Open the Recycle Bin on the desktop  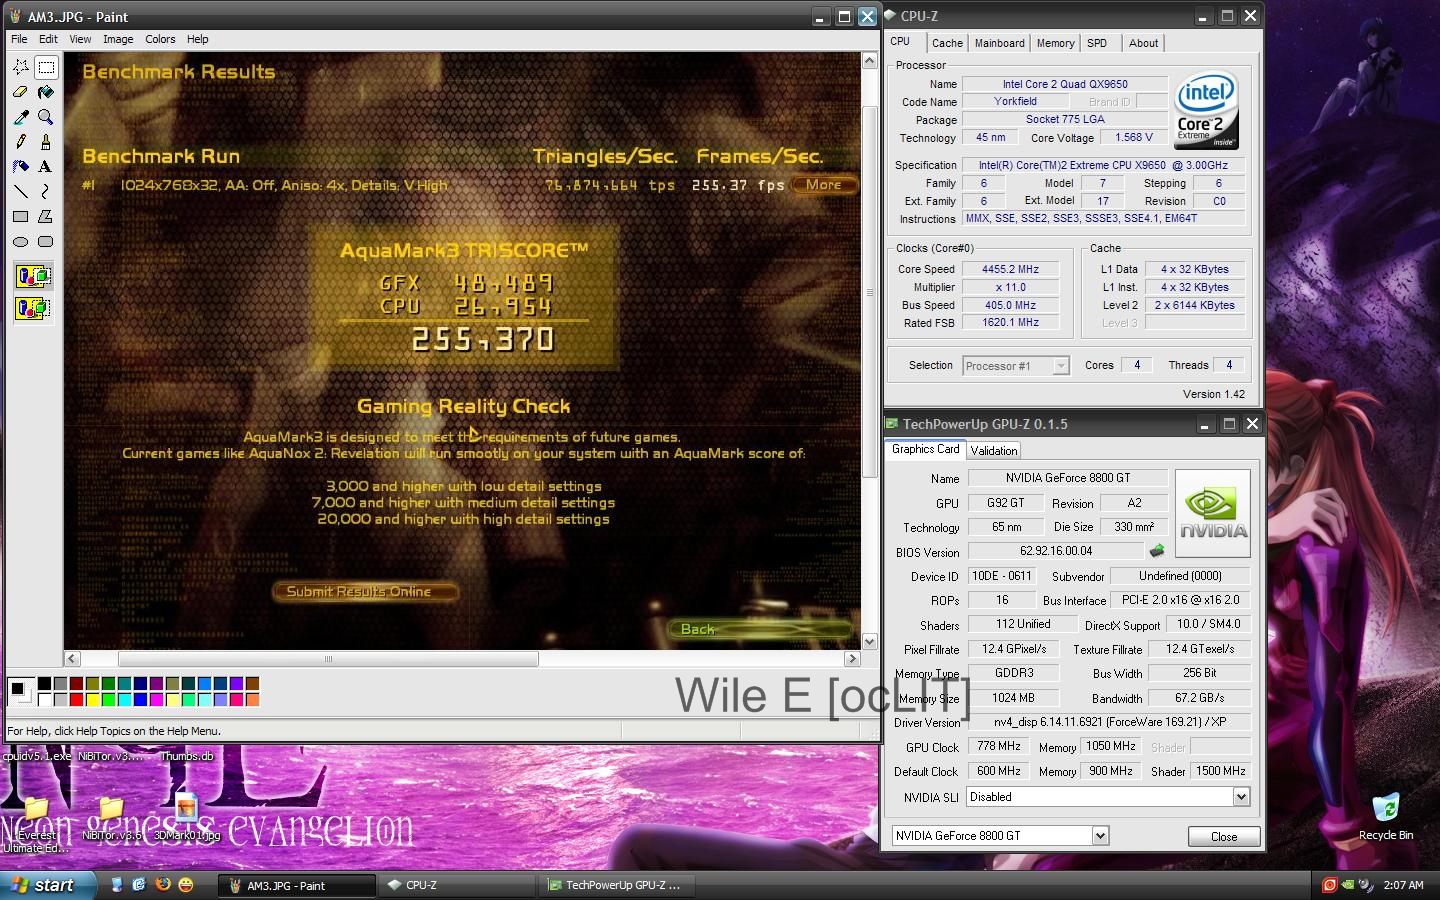(x=1386, y=815)
